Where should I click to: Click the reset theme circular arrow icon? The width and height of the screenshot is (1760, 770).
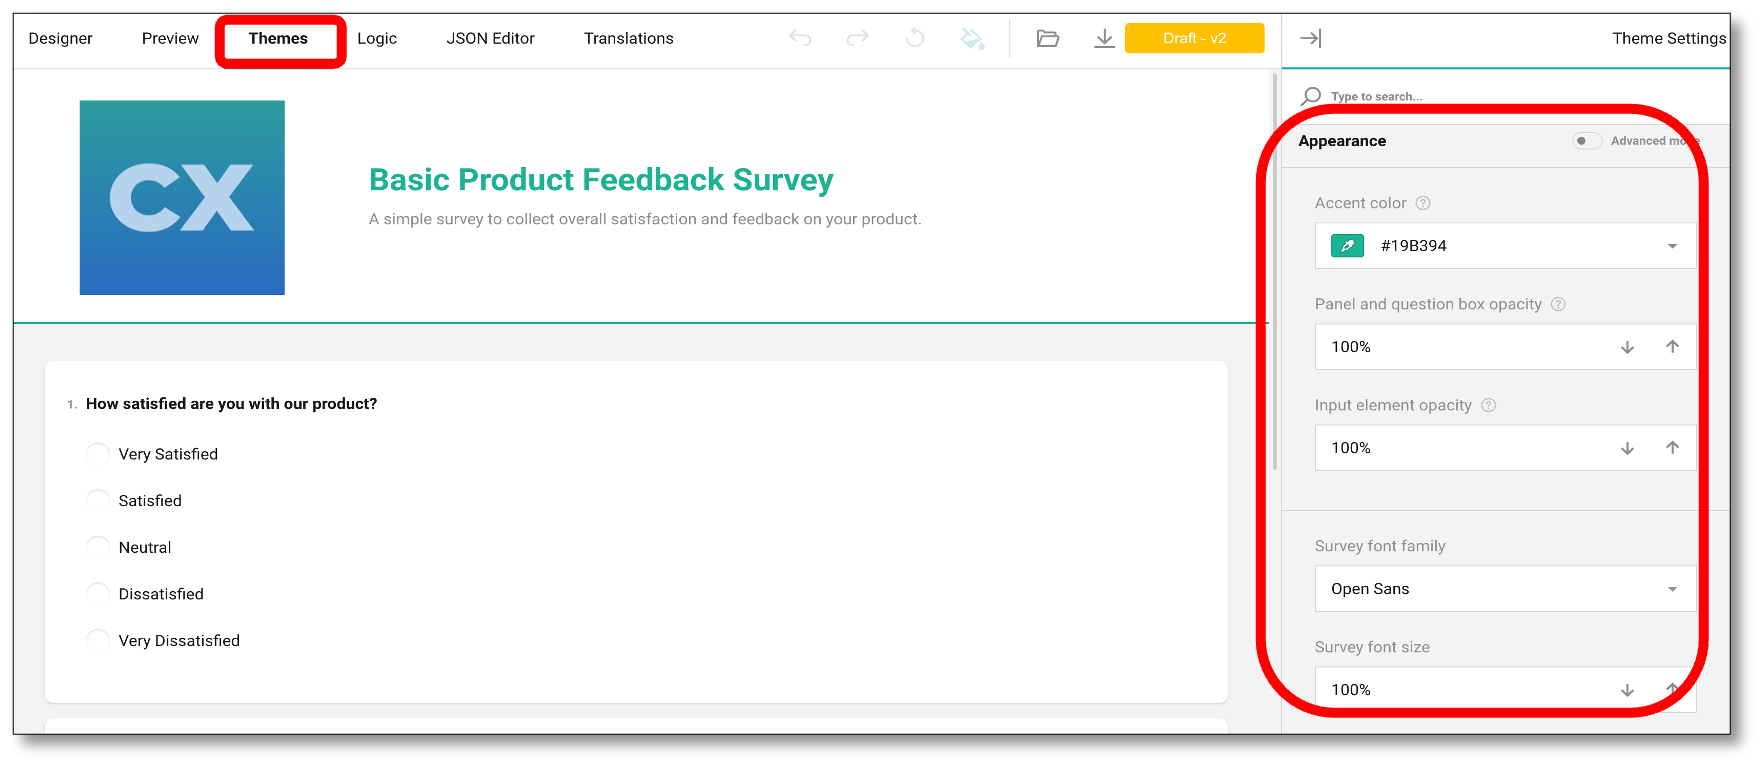[914, 38]
